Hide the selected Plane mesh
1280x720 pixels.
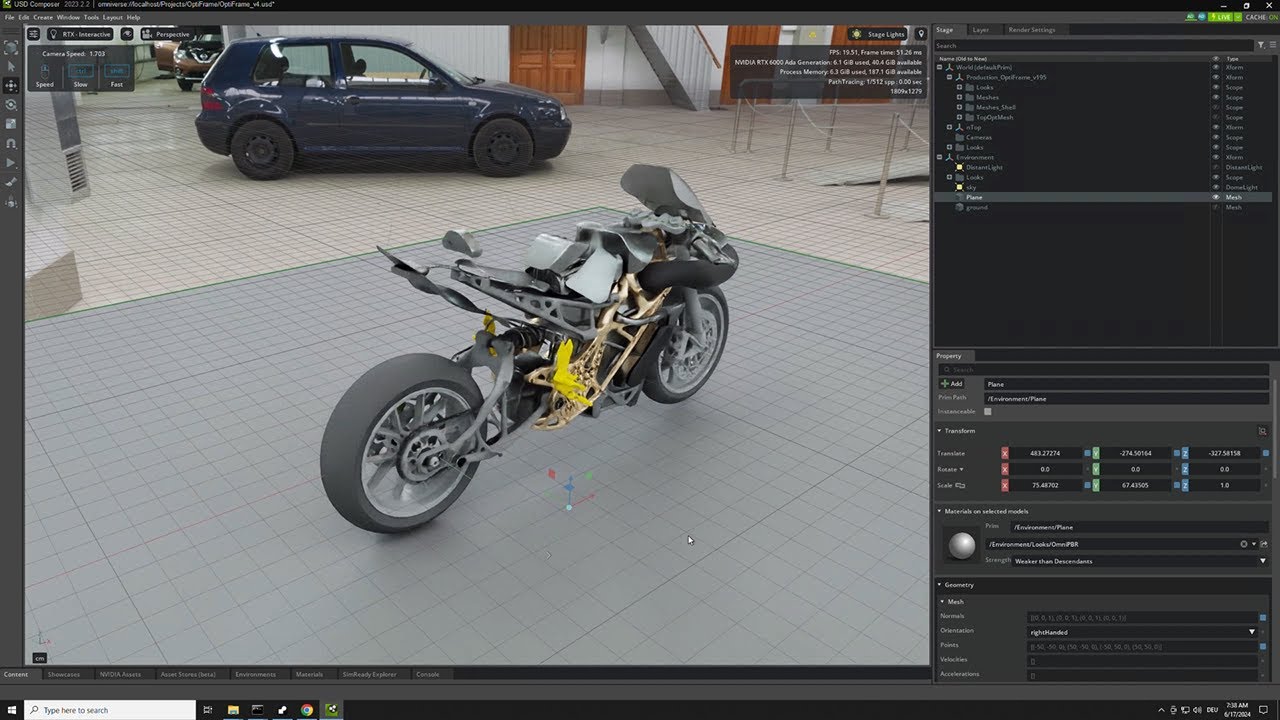[1217, 197]
